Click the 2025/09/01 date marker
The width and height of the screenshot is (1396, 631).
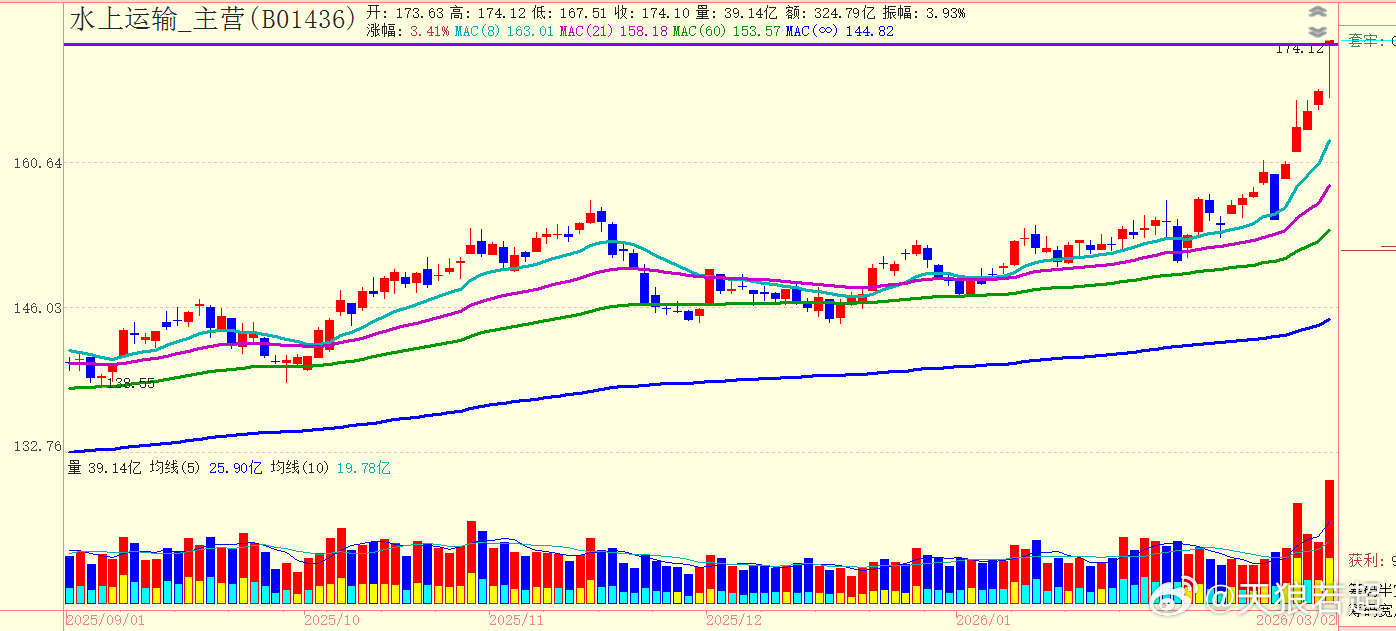(106, 620)
